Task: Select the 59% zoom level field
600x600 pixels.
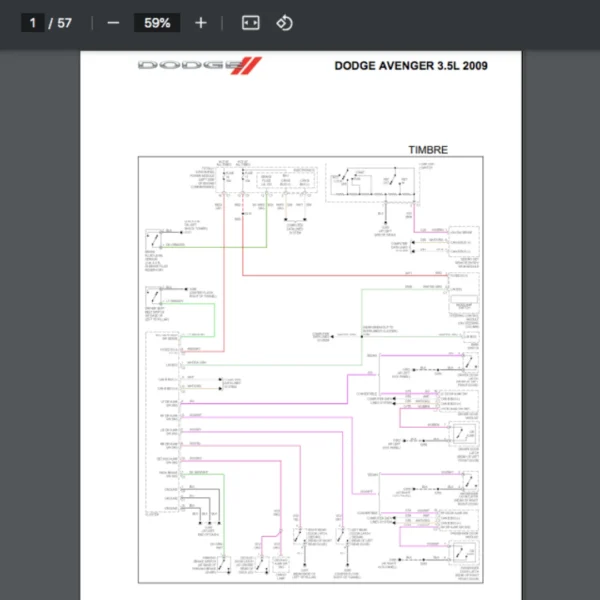Action: click(157, 22)
